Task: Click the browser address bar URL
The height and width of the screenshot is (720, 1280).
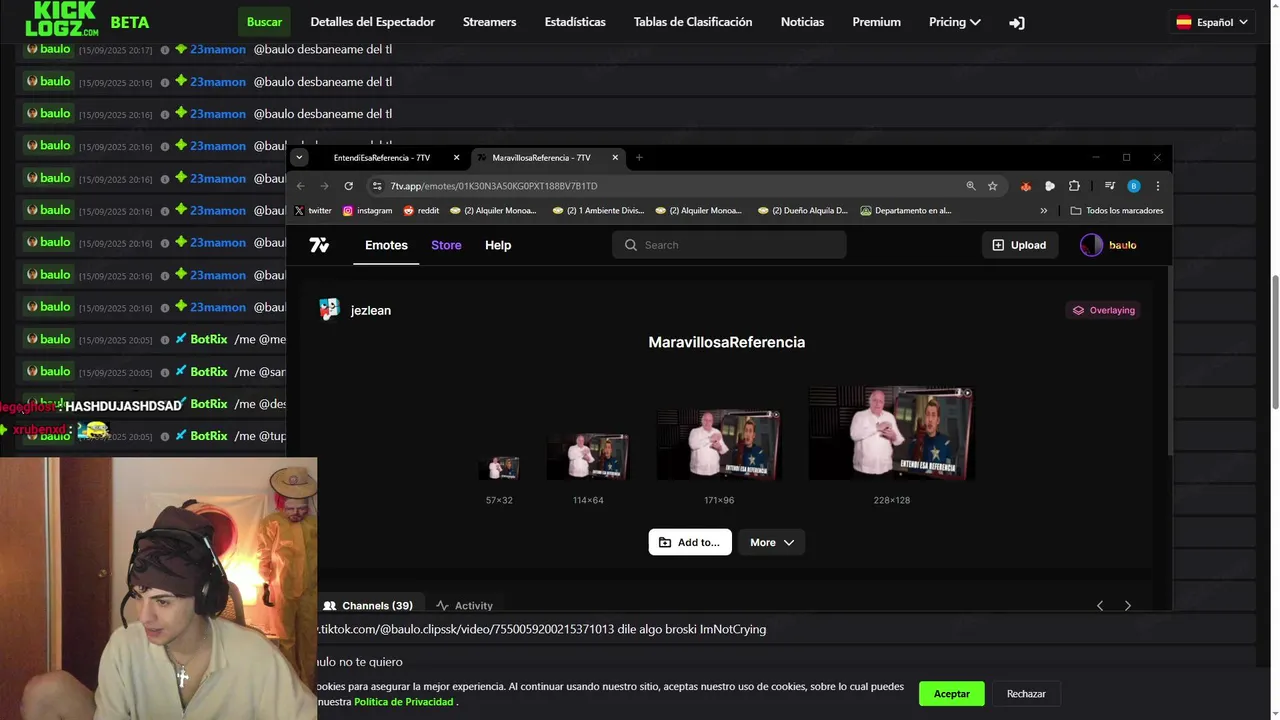Action: coord(494,186)
